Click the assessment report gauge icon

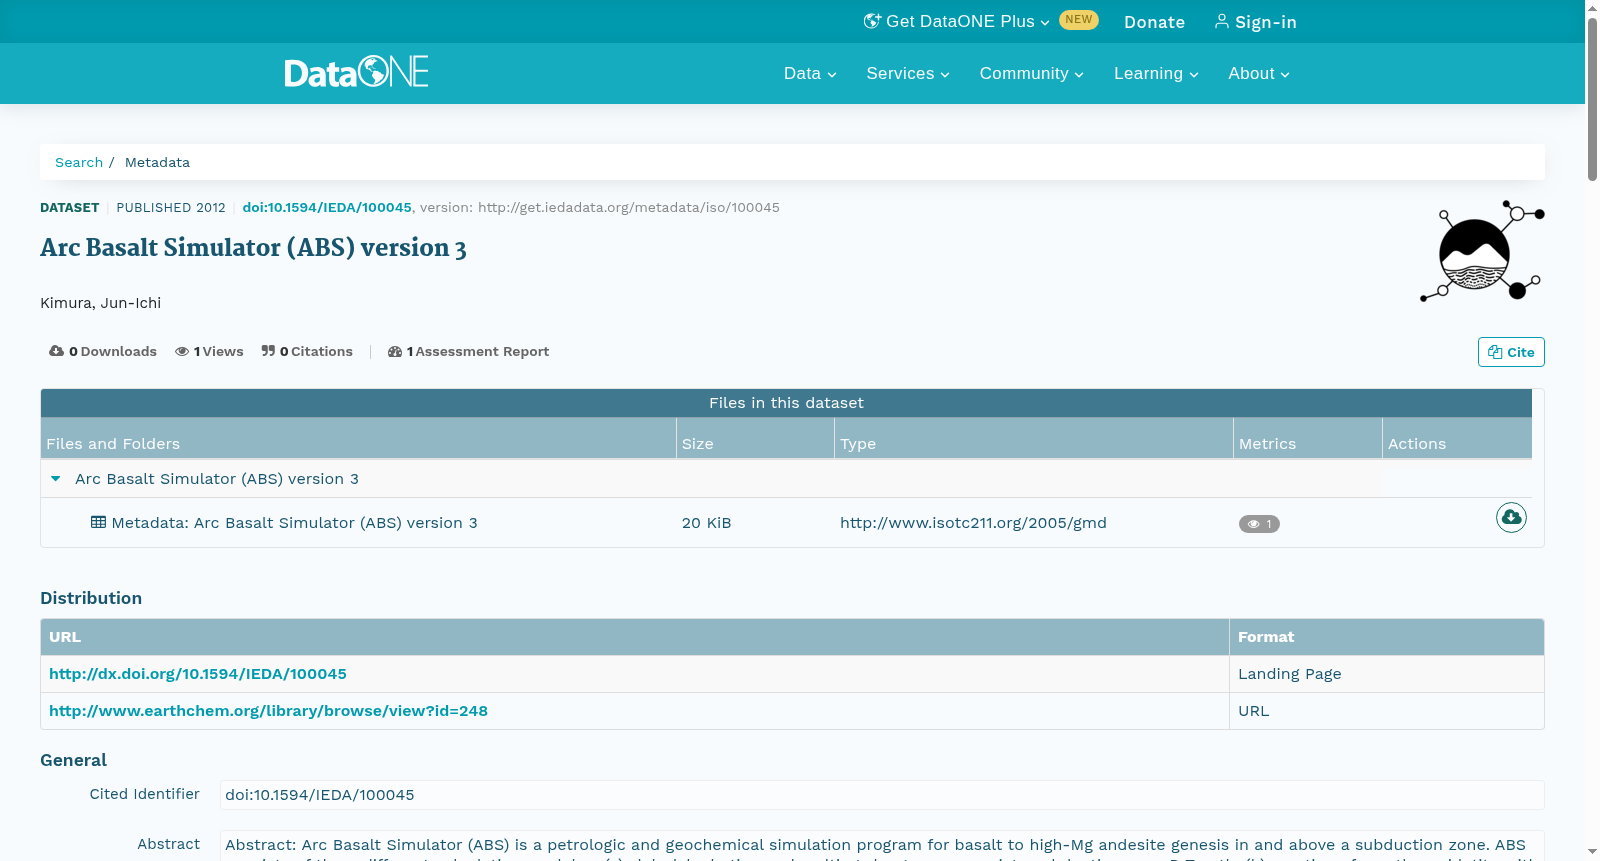[x=395, y=351]
